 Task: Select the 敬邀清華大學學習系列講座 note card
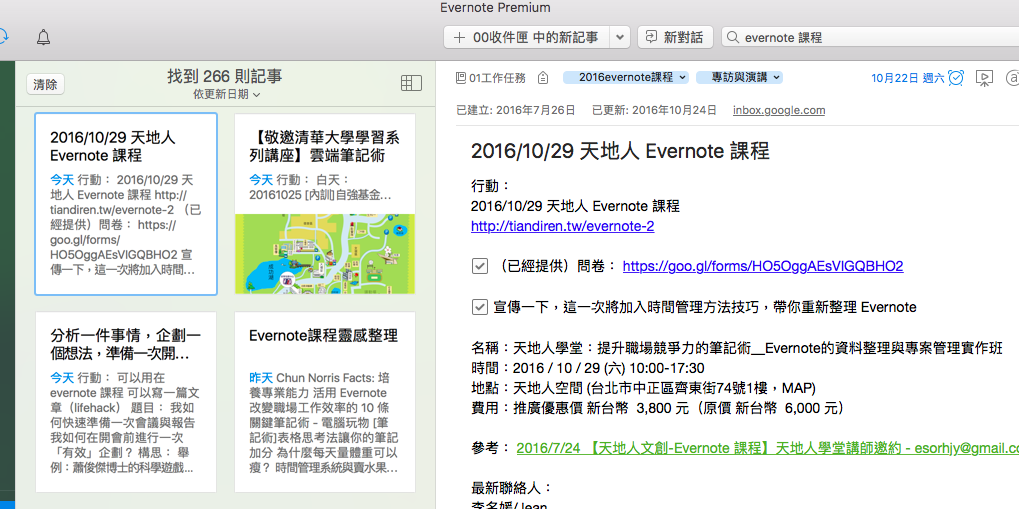tap(325, 204)
